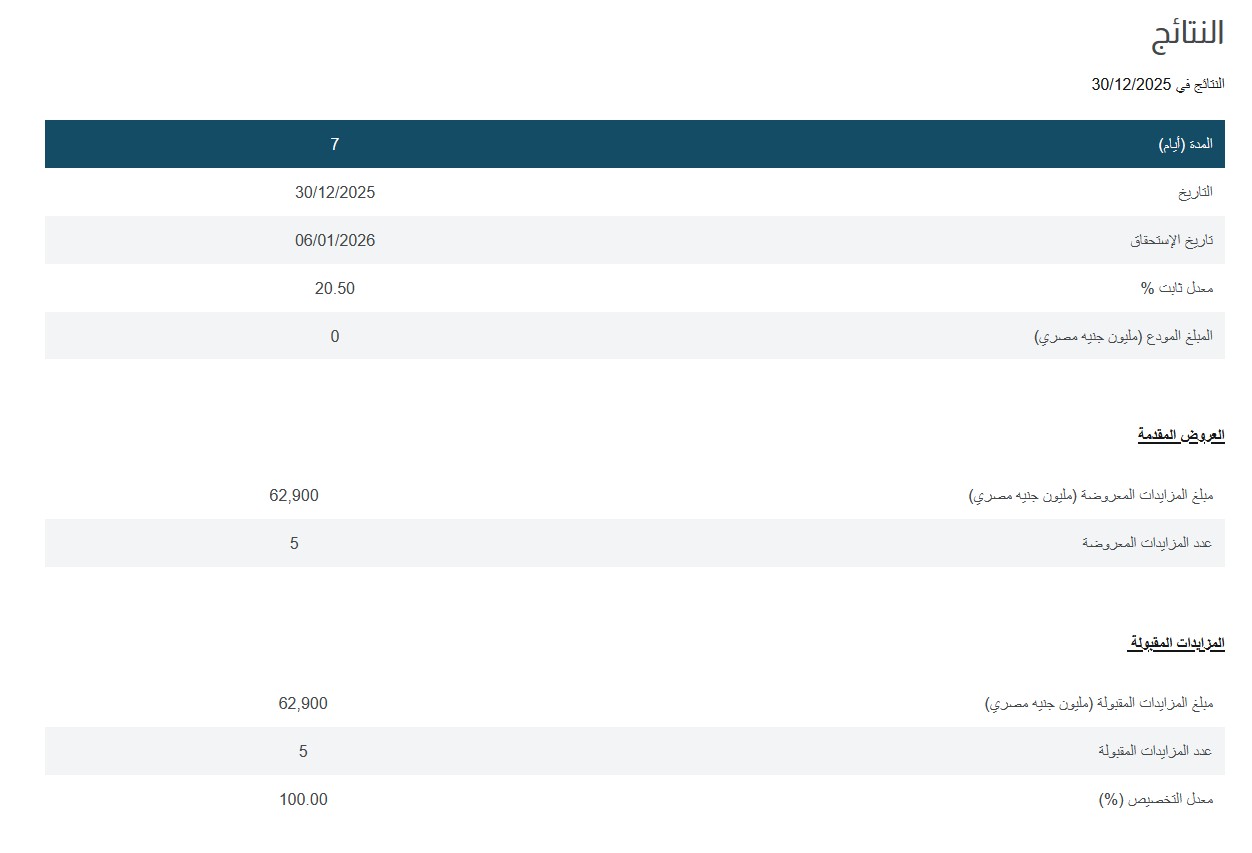
Task: Click the deposited amount value 0
Action: (x=335, y=336)
